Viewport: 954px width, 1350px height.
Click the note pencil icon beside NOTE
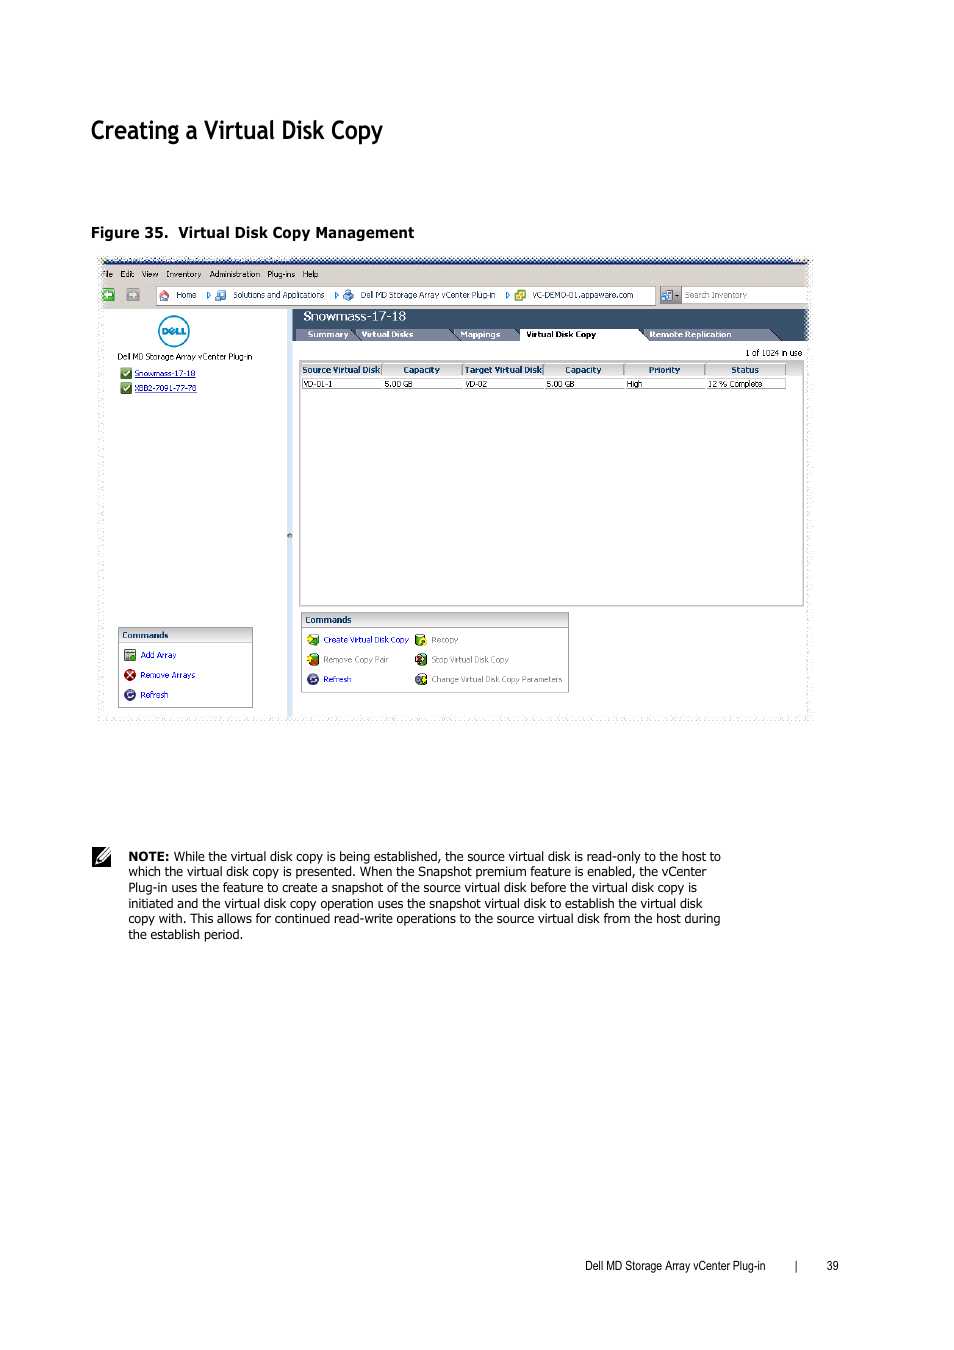[102, 857]
